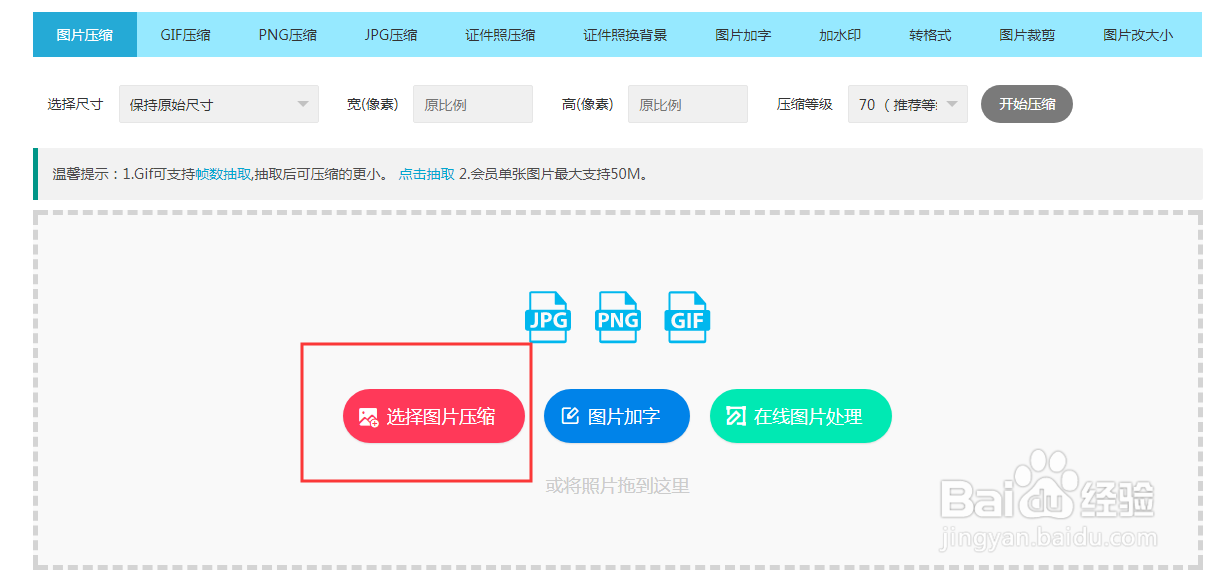Open the 点击抽取 link
The image size is (1225, 580).
427,174
